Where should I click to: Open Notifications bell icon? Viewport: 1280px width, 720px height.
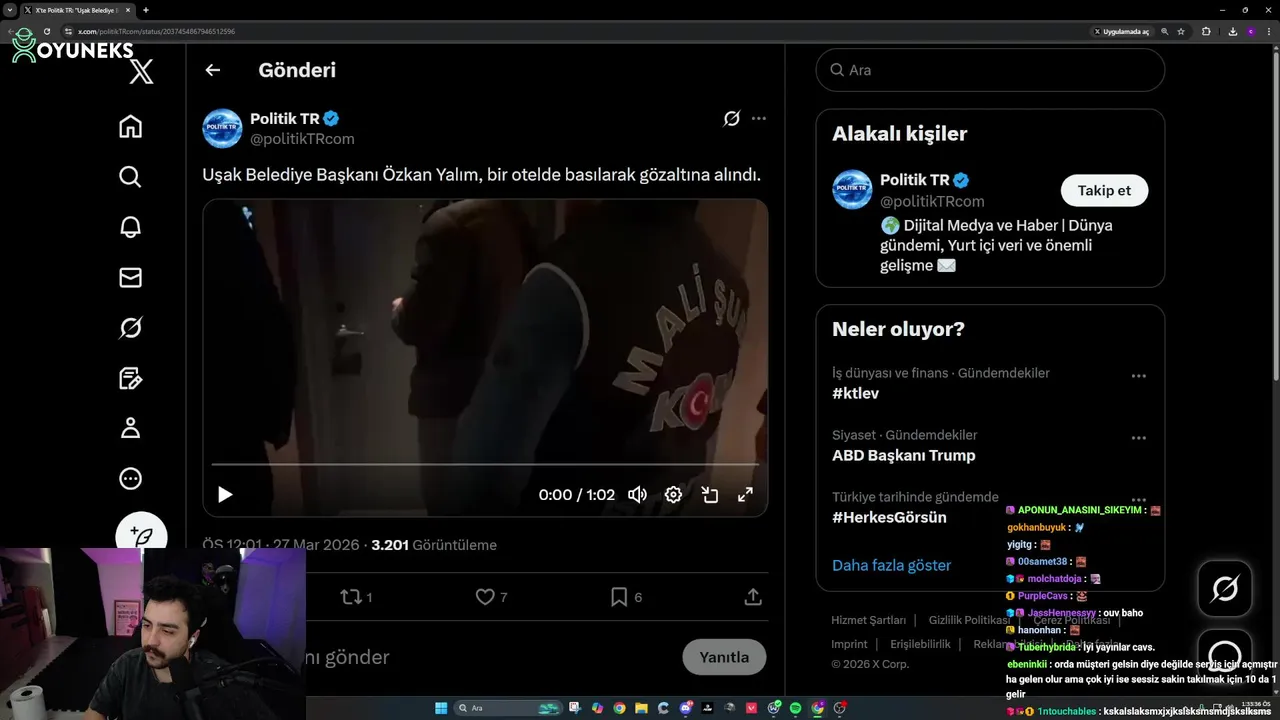pyautogui.click(x=130, y=227)
